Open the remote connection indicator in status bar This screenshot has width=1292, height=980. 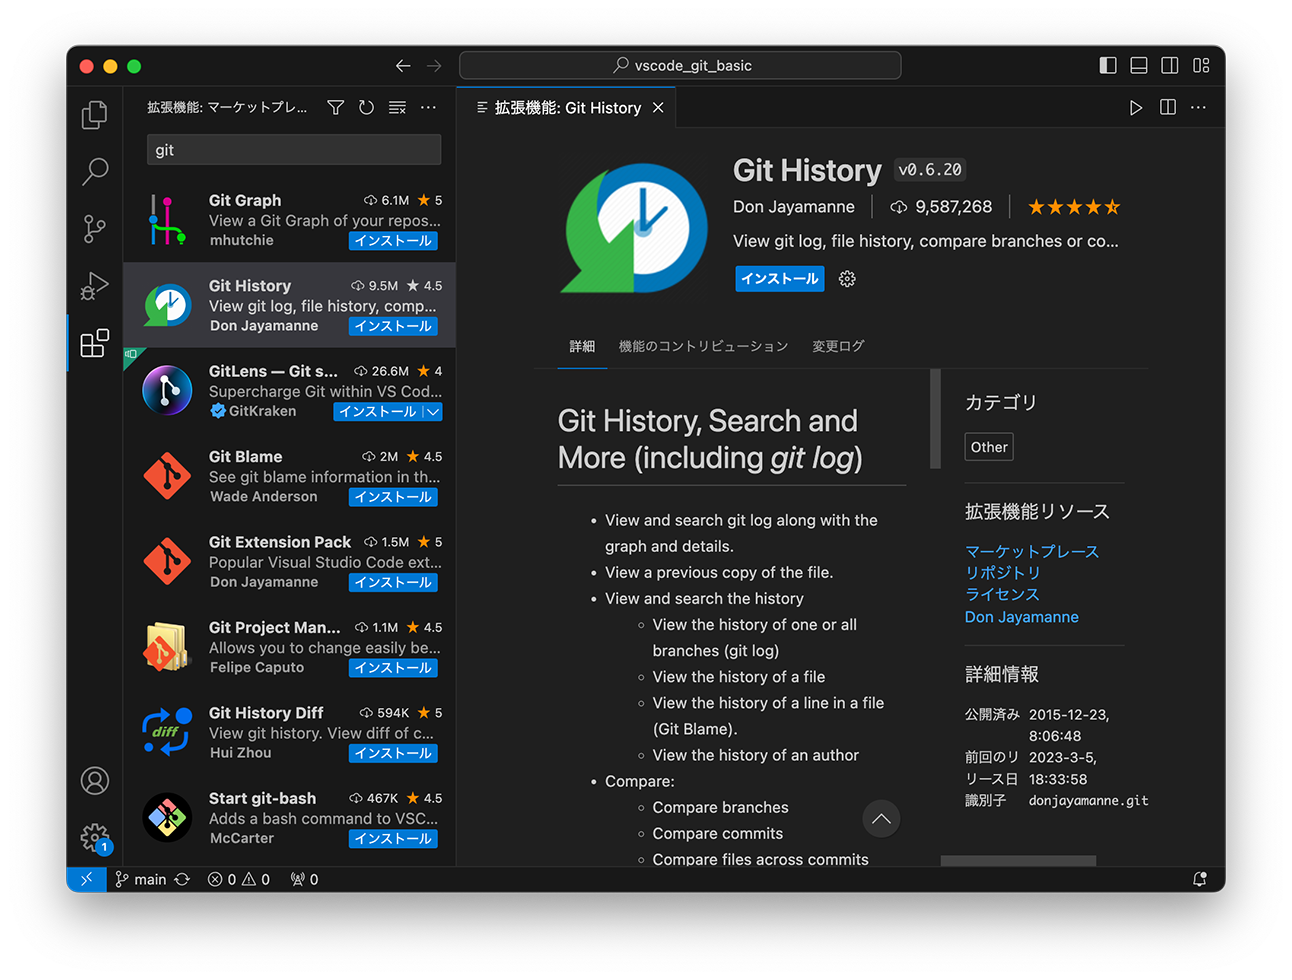(86, 879)
